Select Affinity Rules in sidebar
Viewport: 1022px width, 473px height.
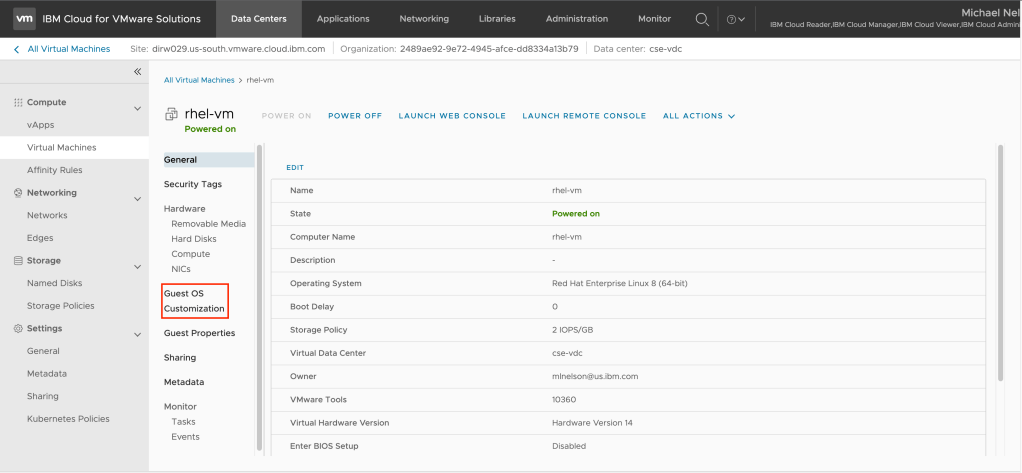[55, 170]
